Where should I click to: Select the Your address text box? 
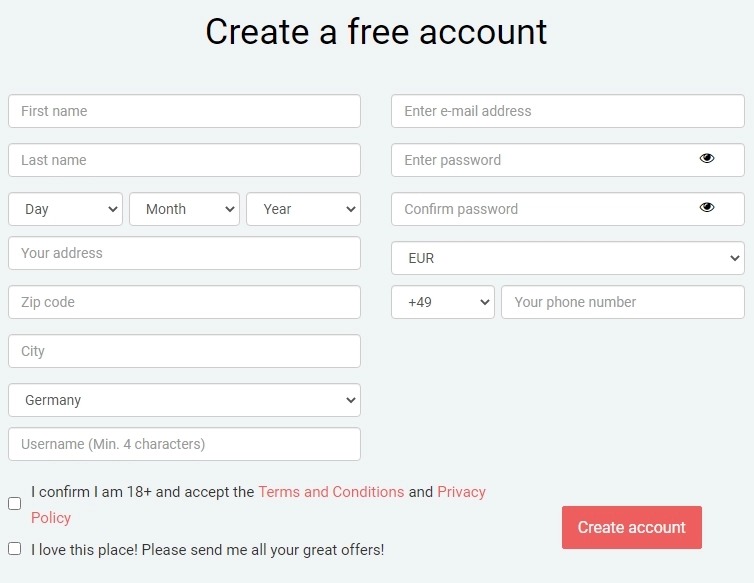[184, 253]
